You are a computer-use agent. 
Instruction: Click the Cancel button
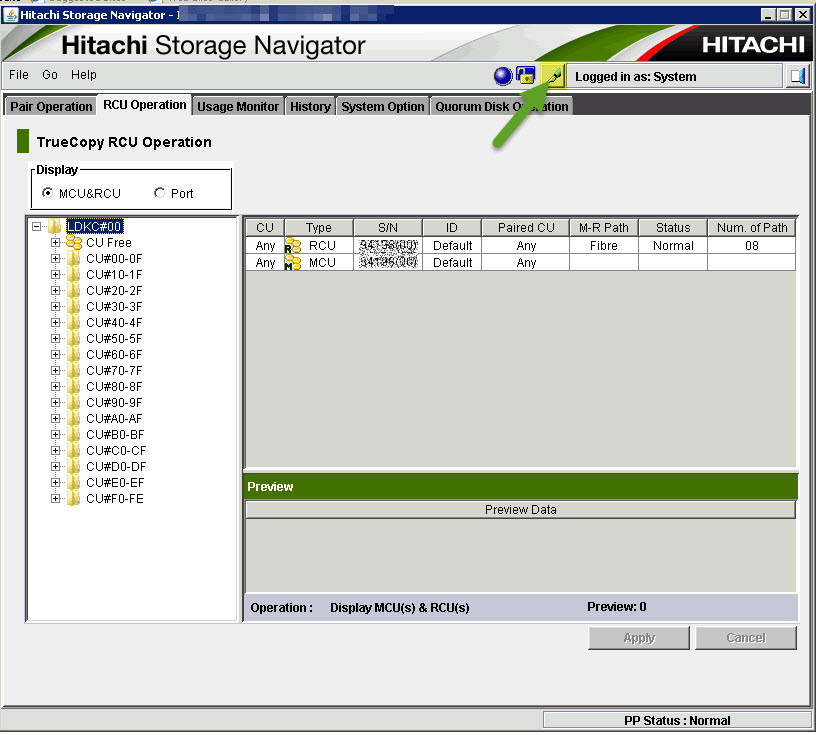[746, 638]
